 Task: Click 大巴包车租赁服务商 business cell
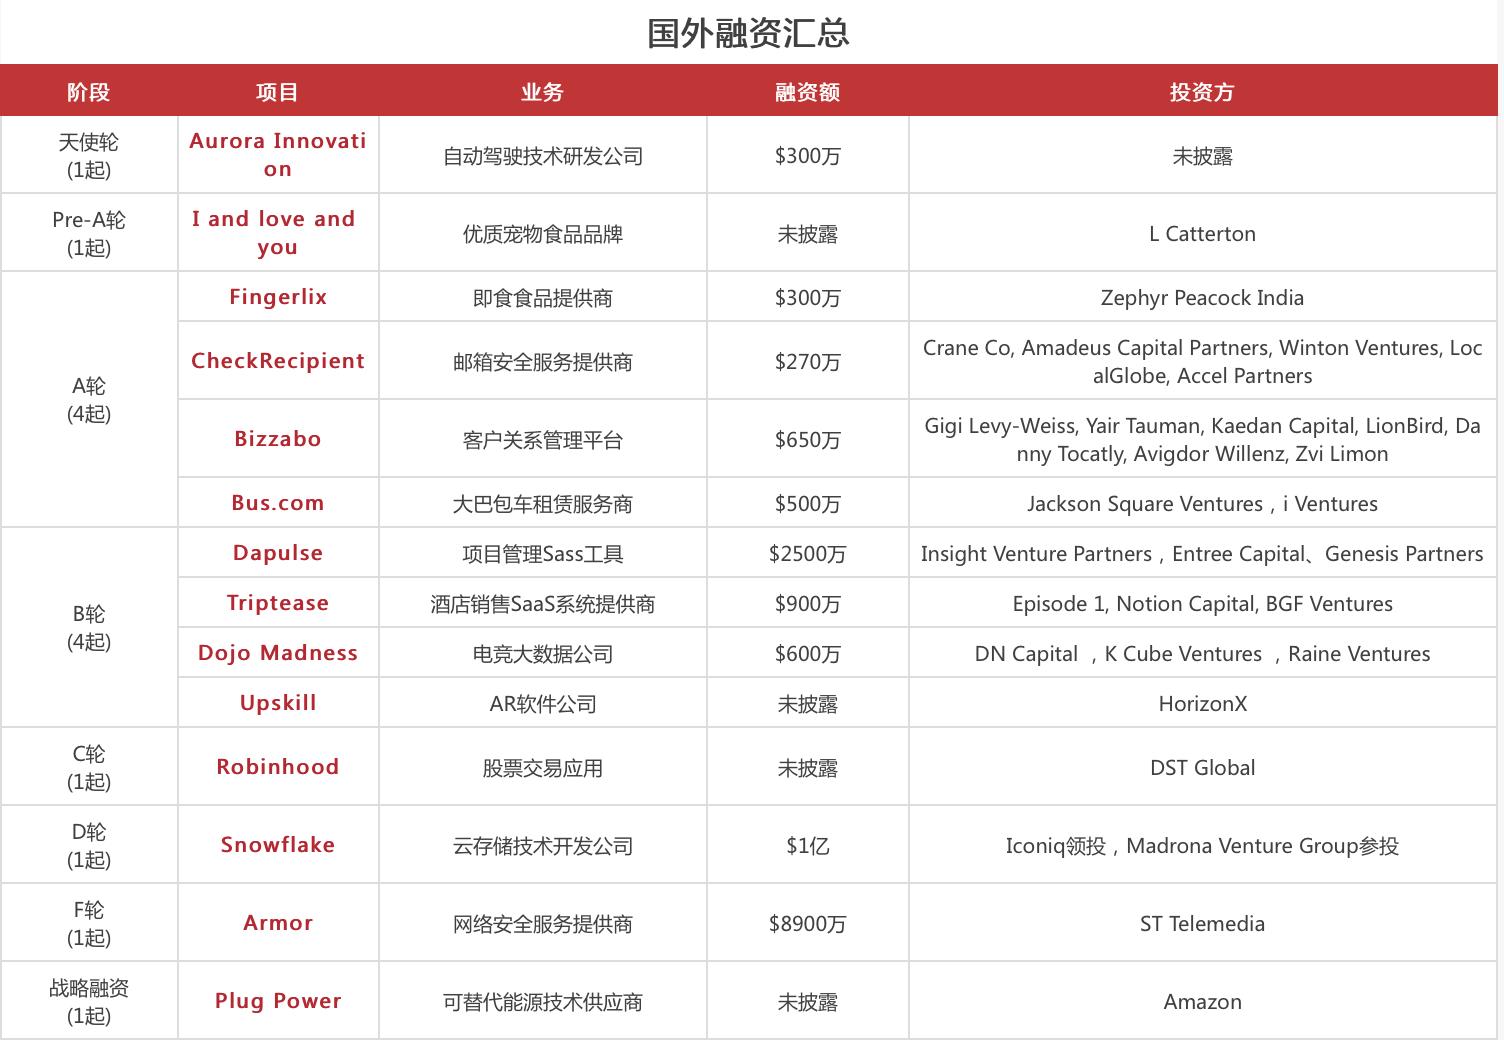543,505
